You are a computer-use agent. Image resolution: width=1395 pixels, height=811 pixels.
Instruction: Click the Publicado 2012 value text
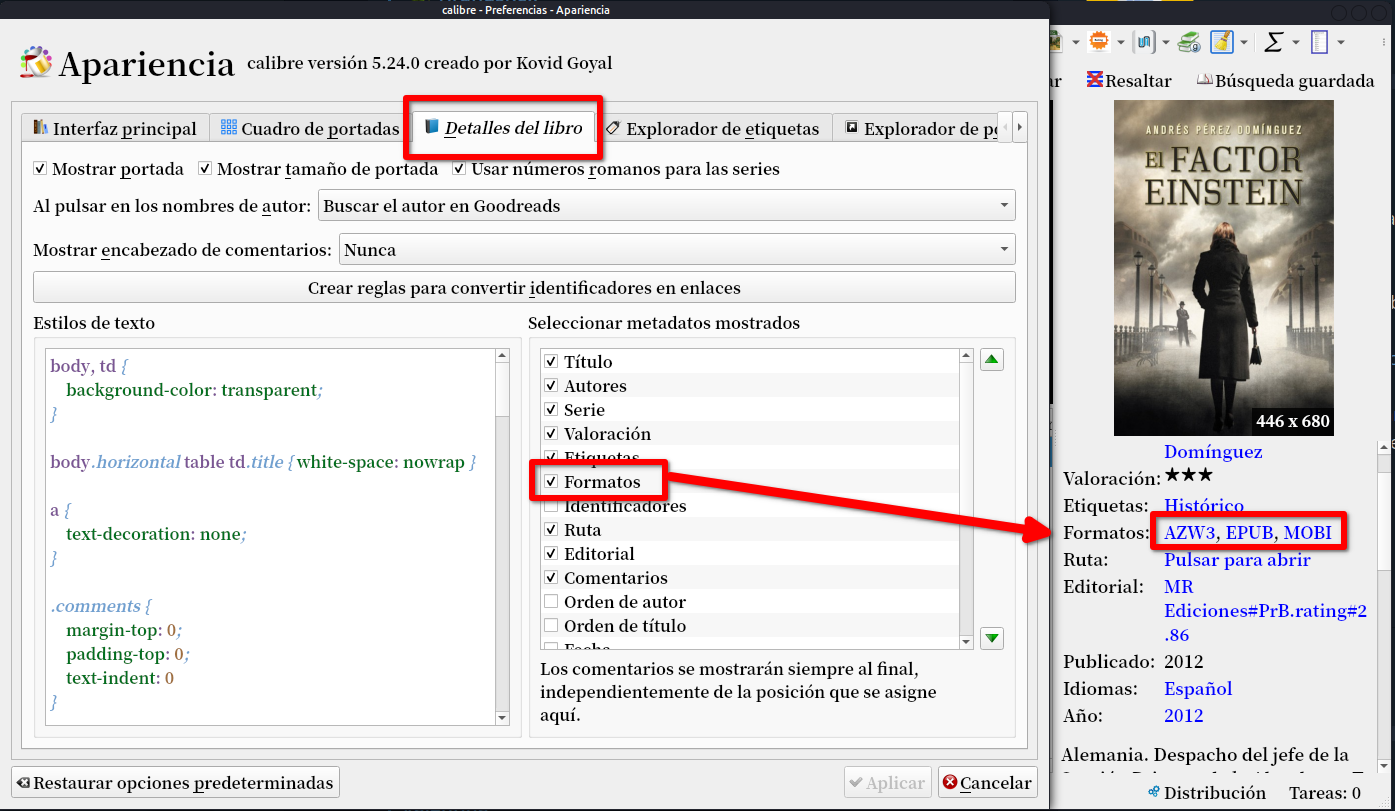tap(1184, 662)
